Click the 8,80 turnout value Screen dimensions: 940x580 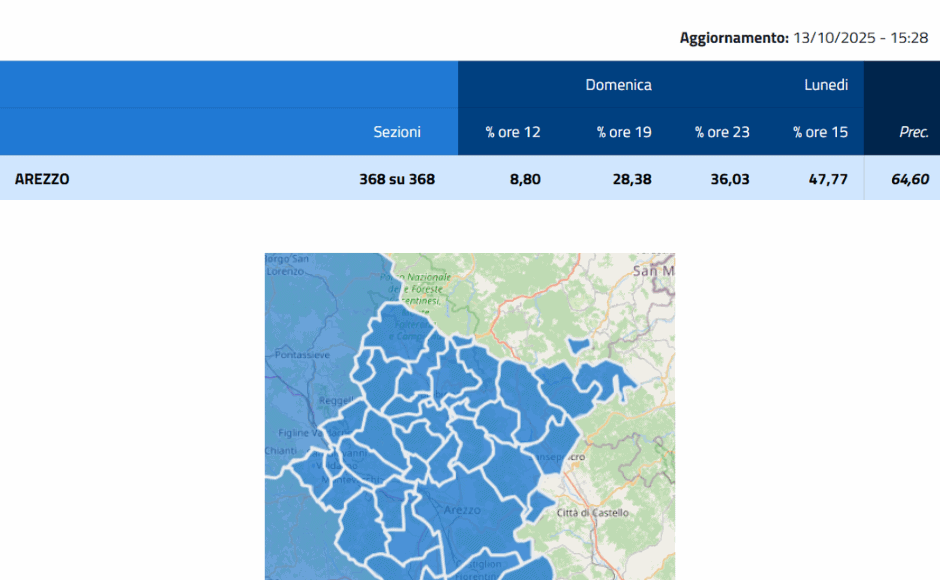(x=524, y=180)
